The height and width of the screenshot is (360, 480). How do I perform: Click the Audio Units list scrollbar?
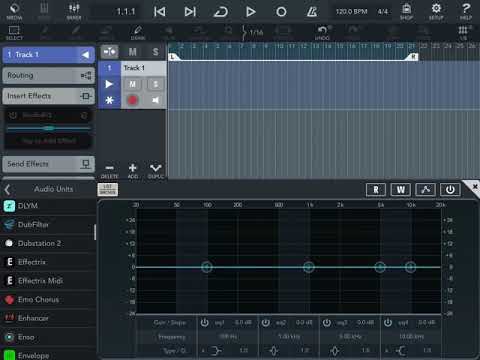[x=95, y=232]
